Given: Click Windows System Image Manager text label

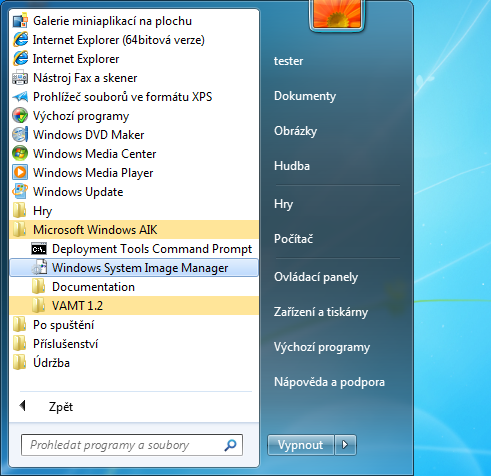Looking at the screenshot, I should click(x=140, y=268).
